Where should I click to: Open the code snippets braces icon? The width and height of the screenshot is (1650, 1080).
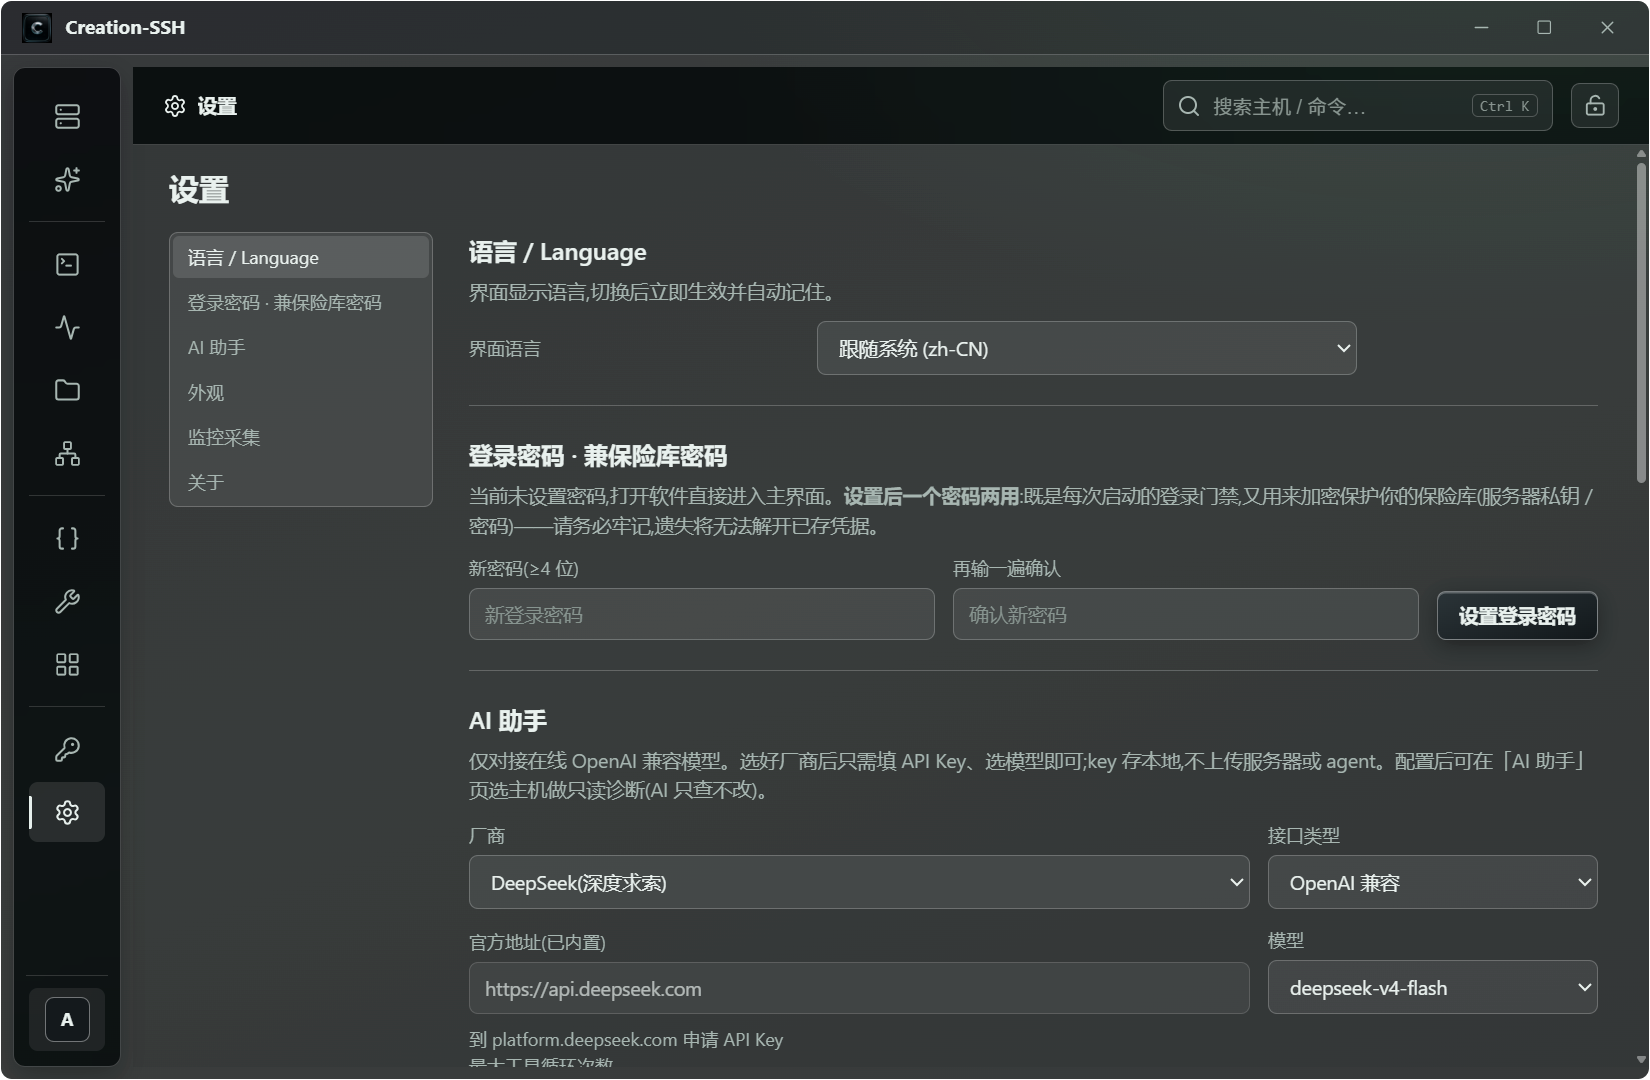pyautogui.click(x=67, y=538)
